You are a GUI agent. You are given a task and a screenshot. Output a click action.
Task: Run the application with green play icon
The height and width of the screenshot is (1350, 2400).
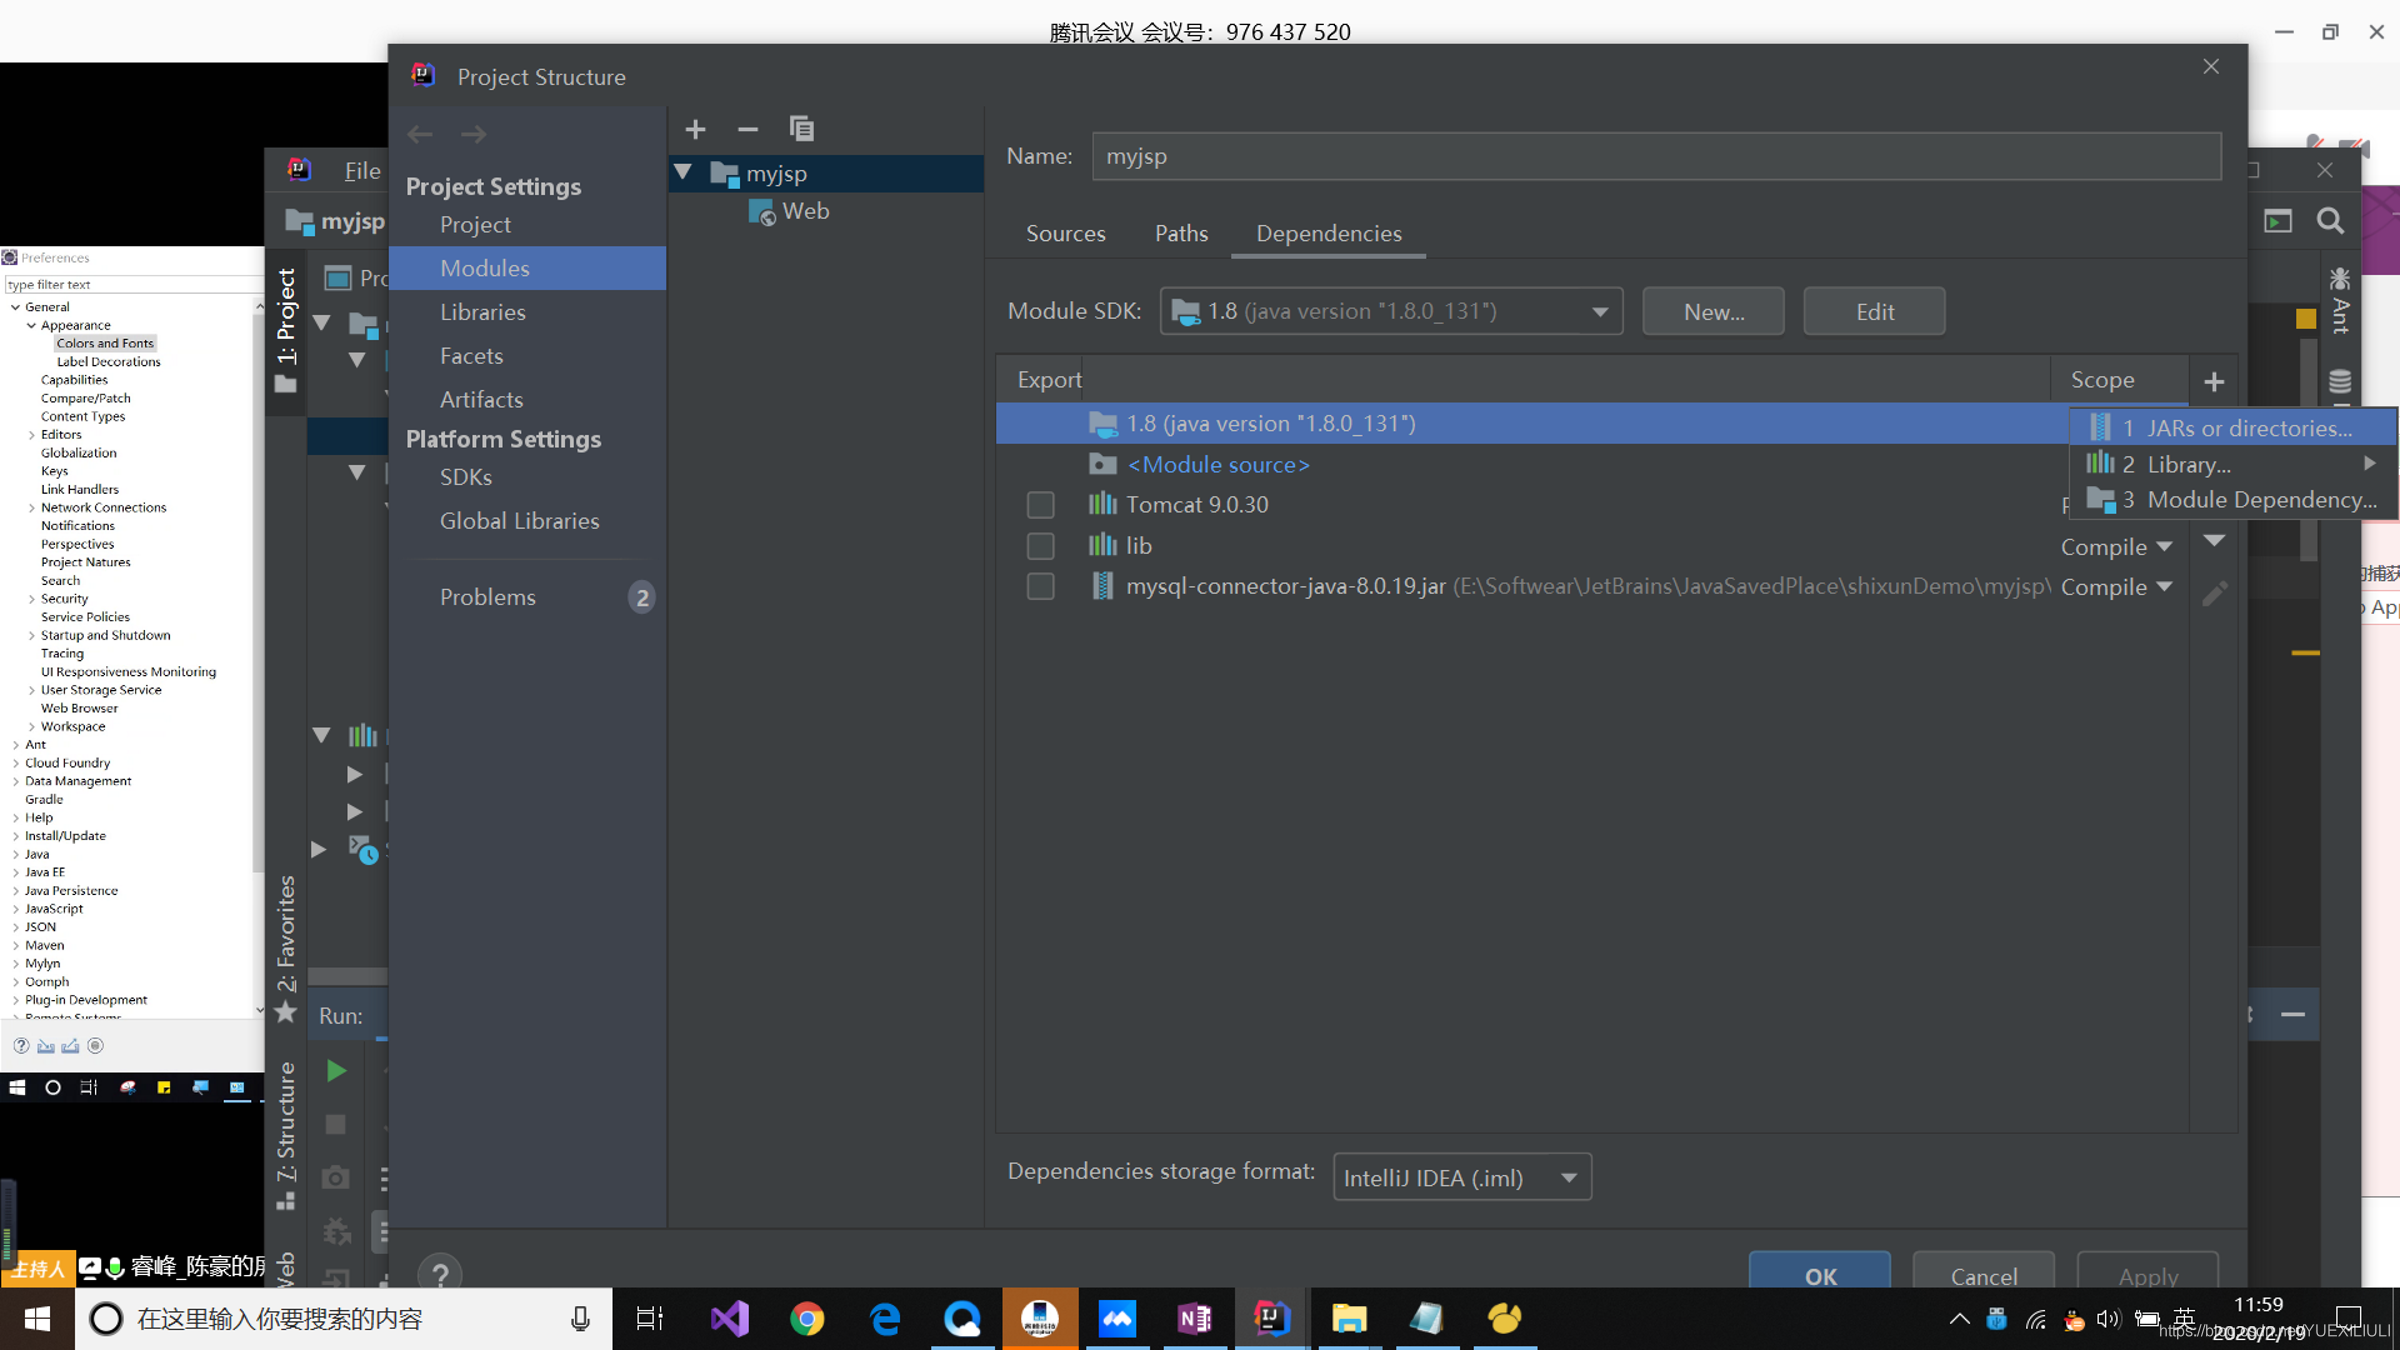click(336, 1071)
